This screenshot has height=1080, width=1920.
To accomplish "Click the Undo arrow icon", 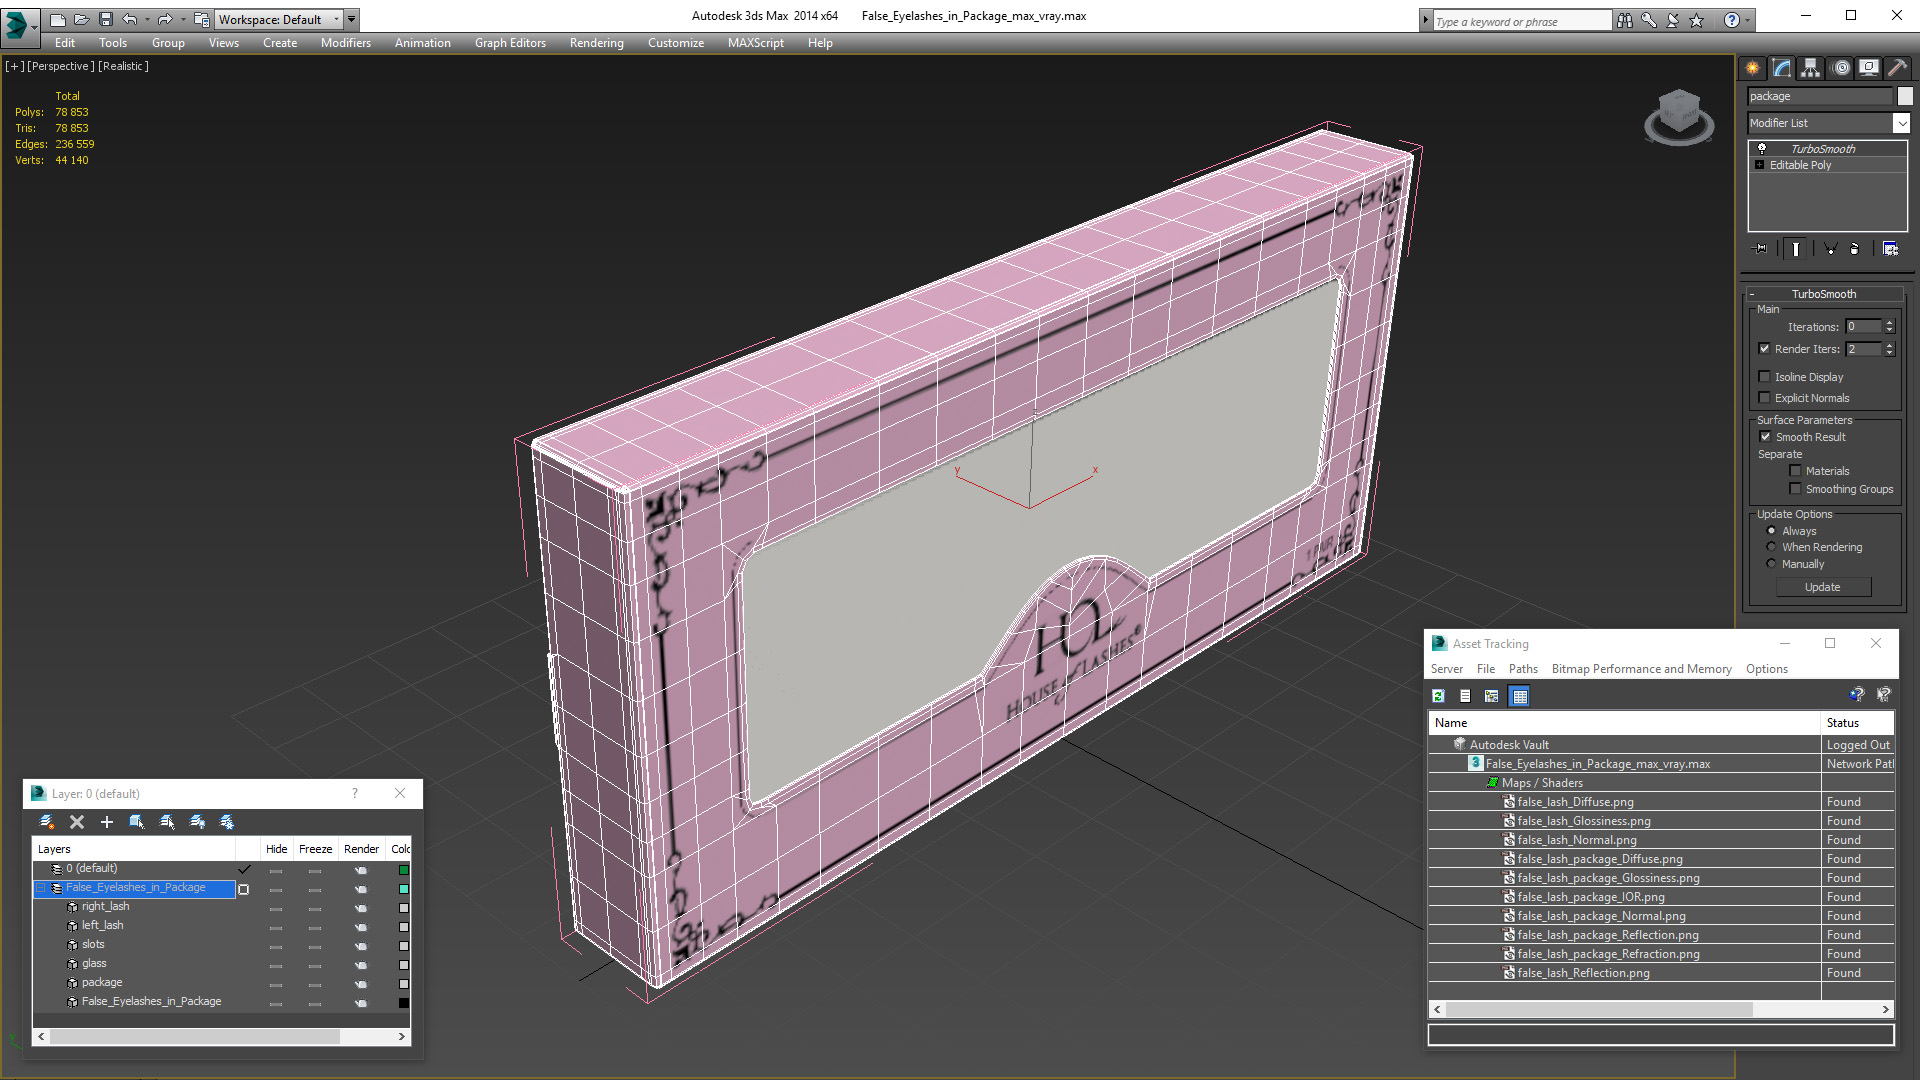I will click(x=129, y=19).
